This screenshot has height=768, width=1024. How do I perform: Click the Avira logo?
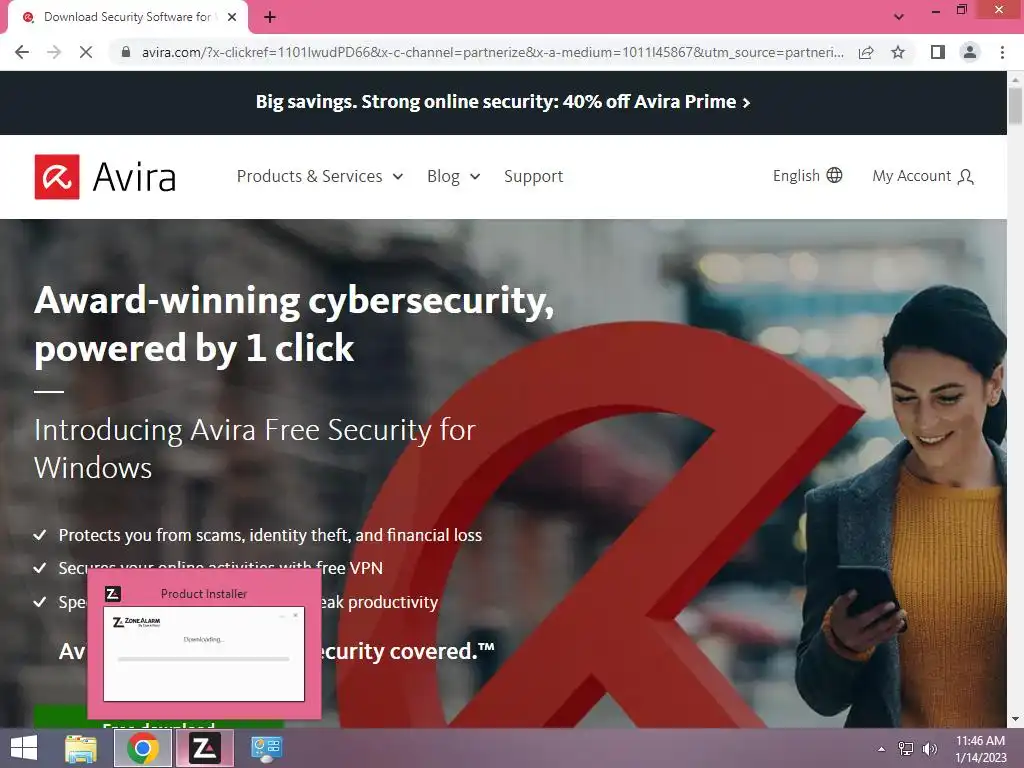[x=105, y=176]
